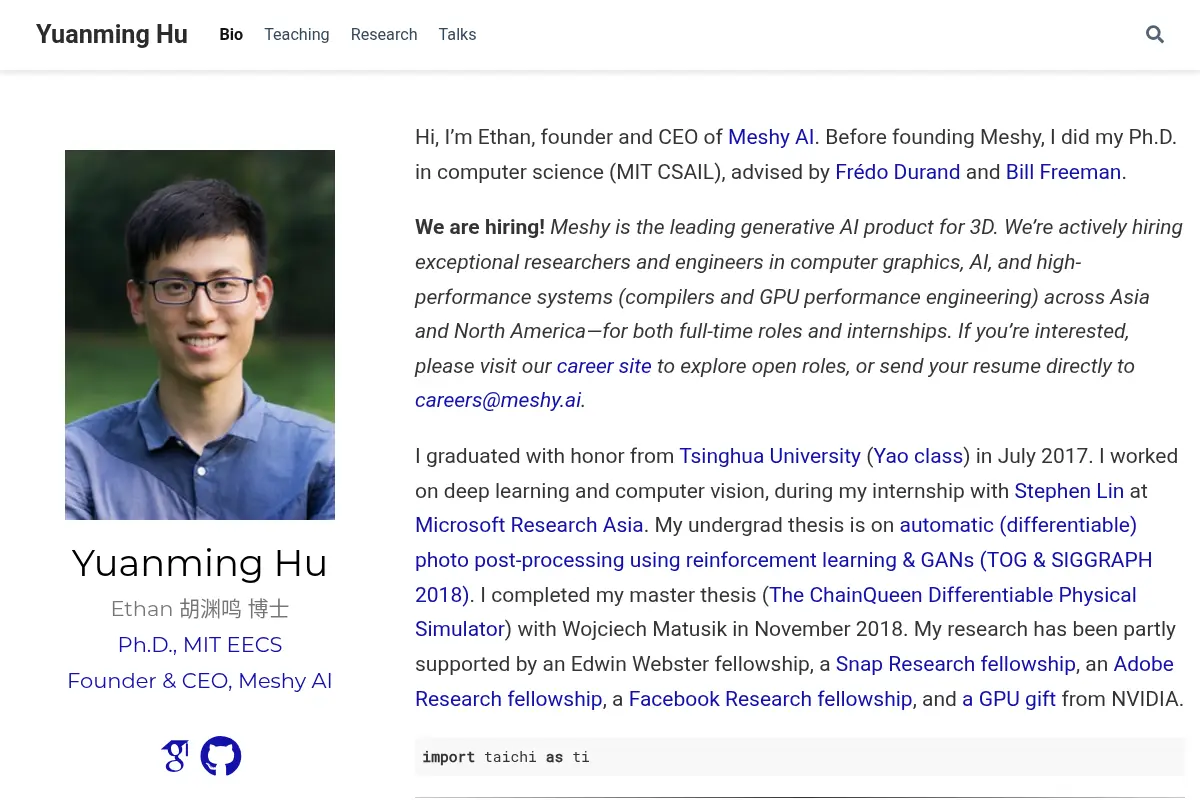Open the Yao class link
This screenshot has height=800, width=1200.
click(x=918, y=456)
